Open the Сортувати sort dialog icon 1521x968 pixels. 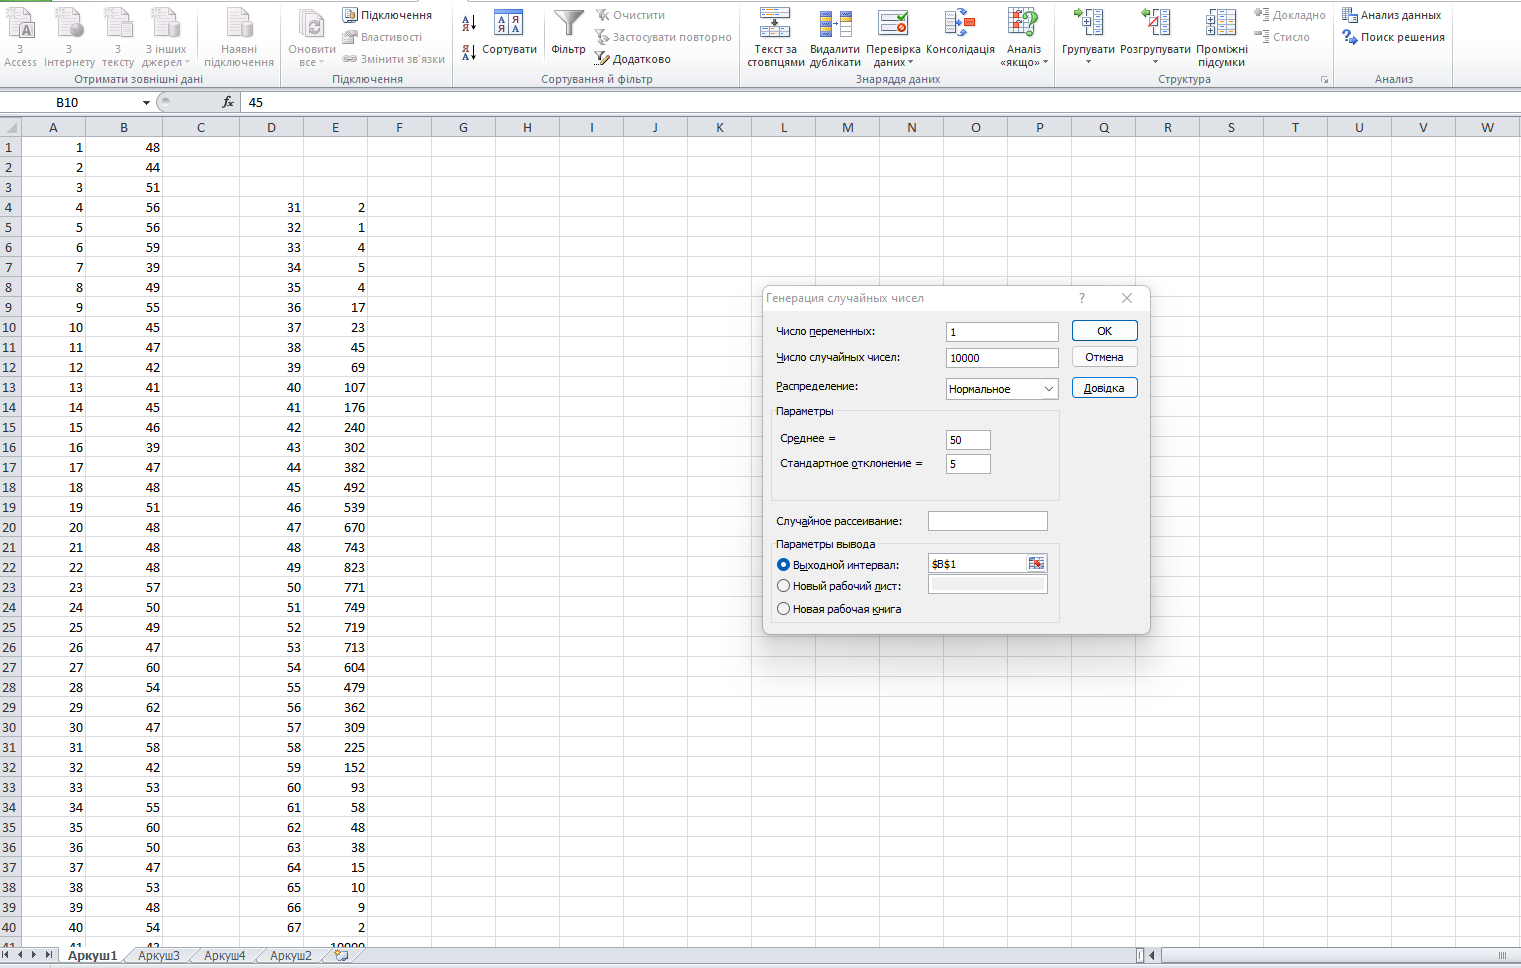tap(509, 25)
